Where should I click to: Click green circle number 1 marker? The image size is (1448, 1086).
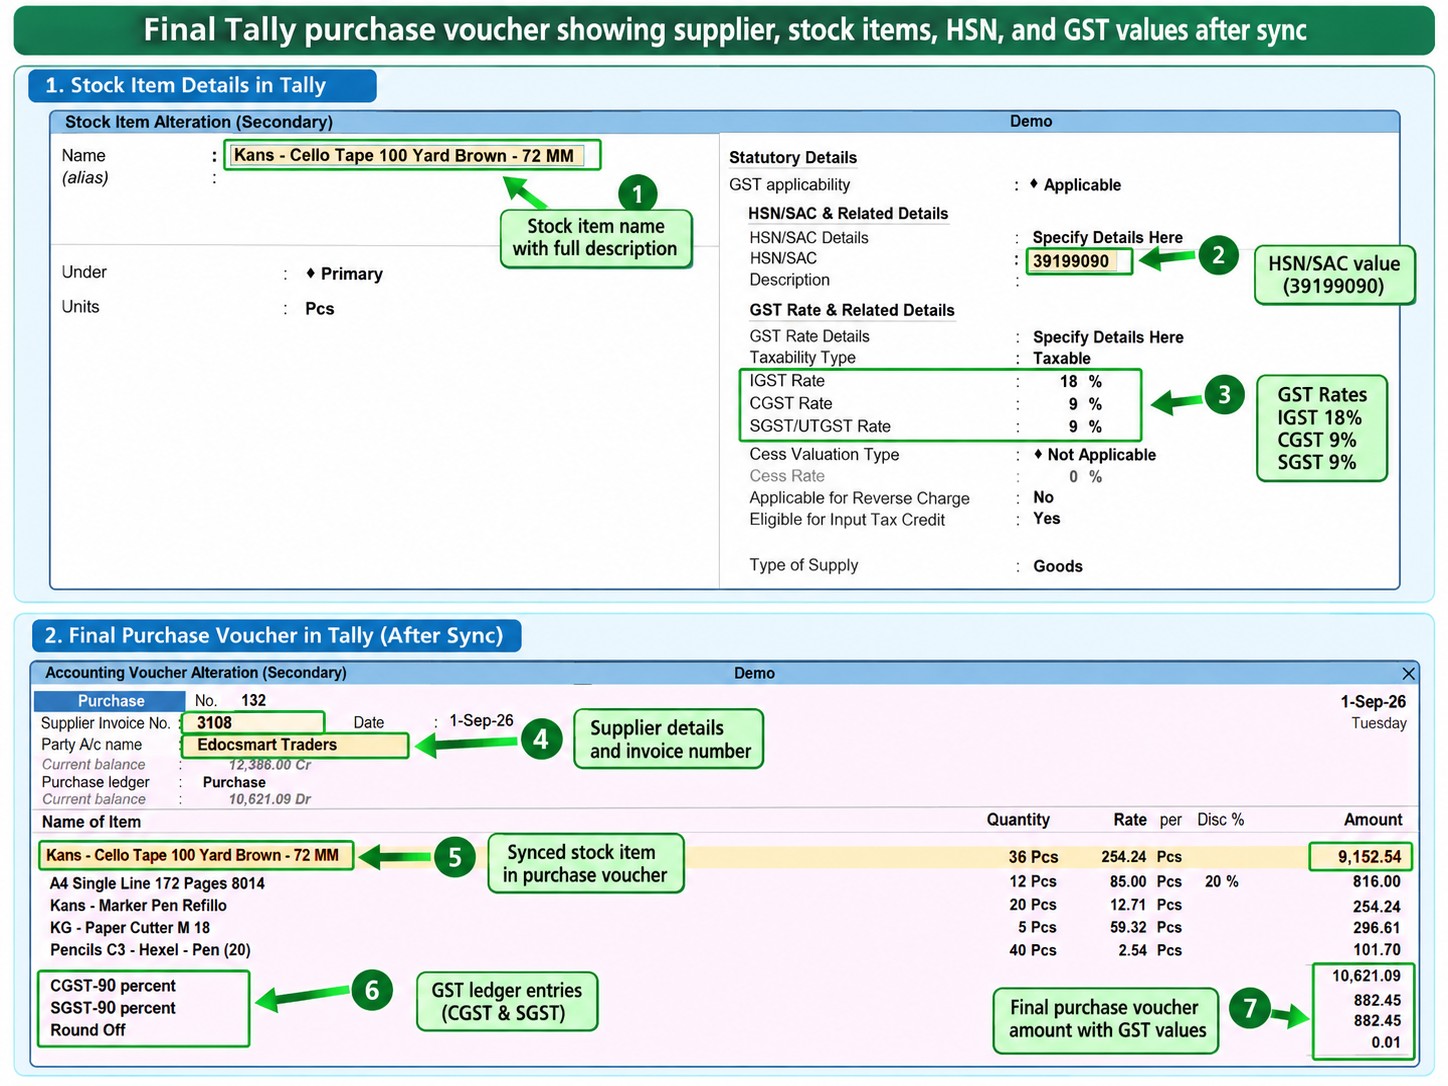click(x=637, y=193)
